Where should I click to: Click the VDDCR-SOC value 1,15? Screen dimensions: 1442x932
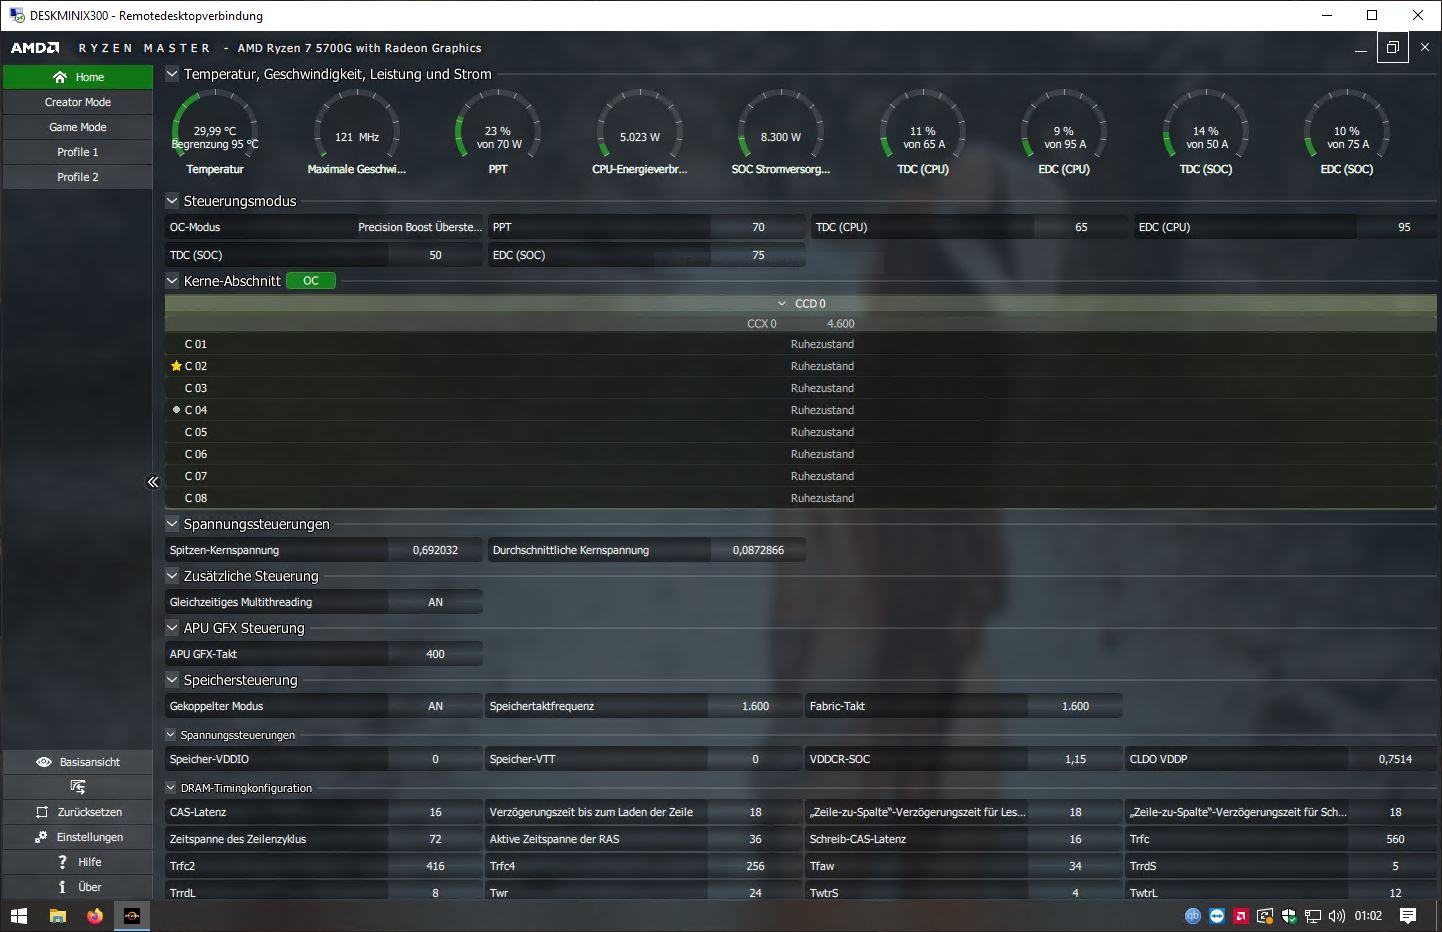tap(1075, 759)
